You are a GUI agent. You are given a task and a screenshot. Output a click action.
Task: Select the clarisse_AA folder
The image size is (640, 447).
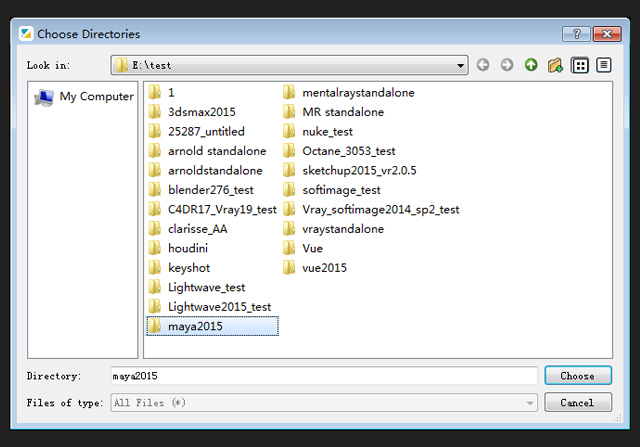188,229
